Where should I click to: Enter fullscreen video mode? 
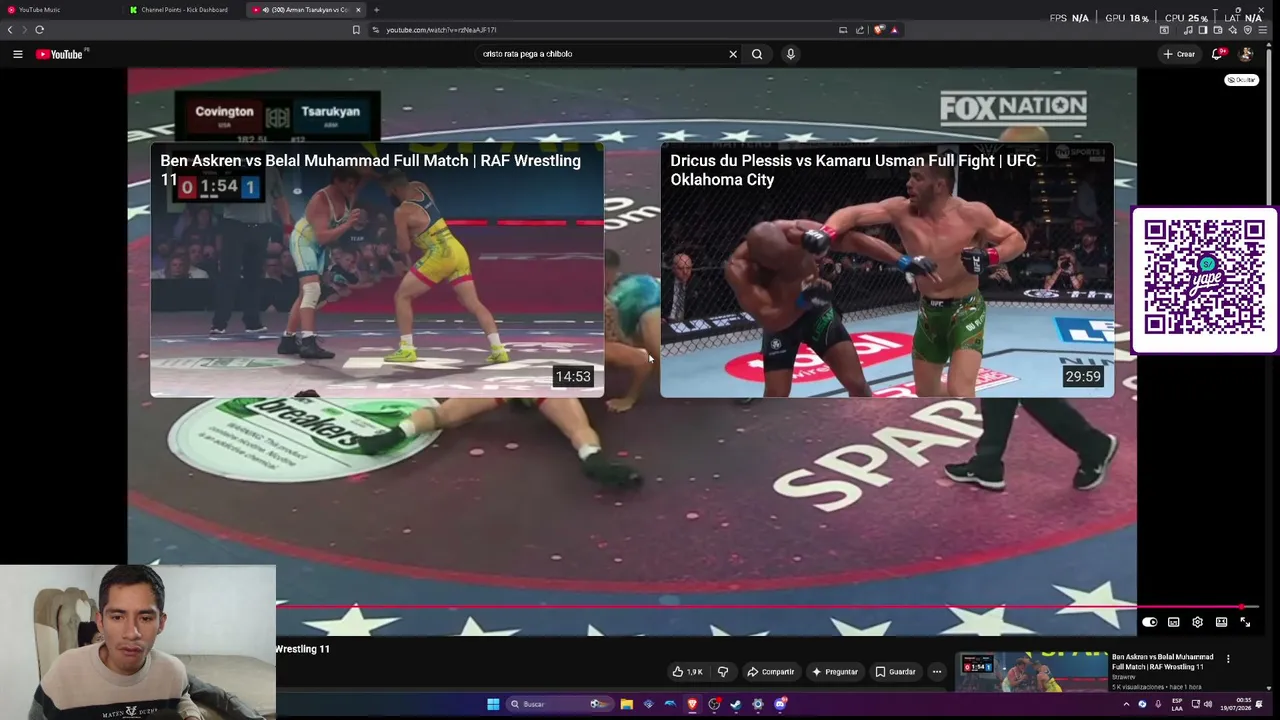(x=1246, y=622)
